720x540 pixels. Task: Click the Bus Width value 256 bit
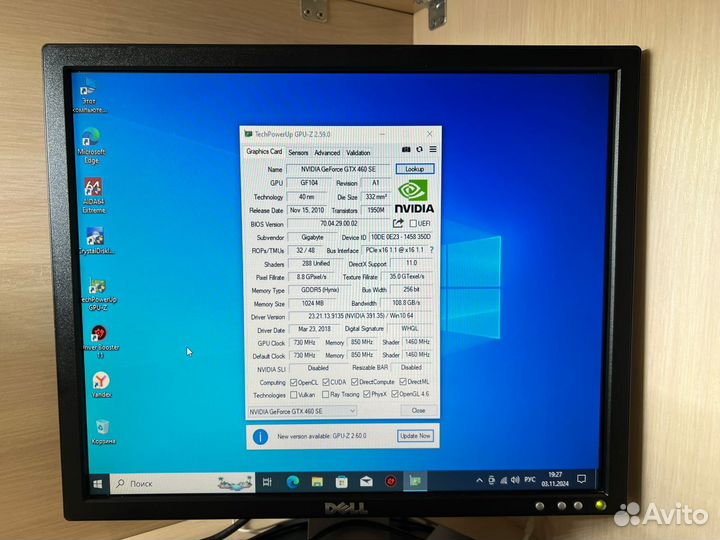tap(411, 290)
